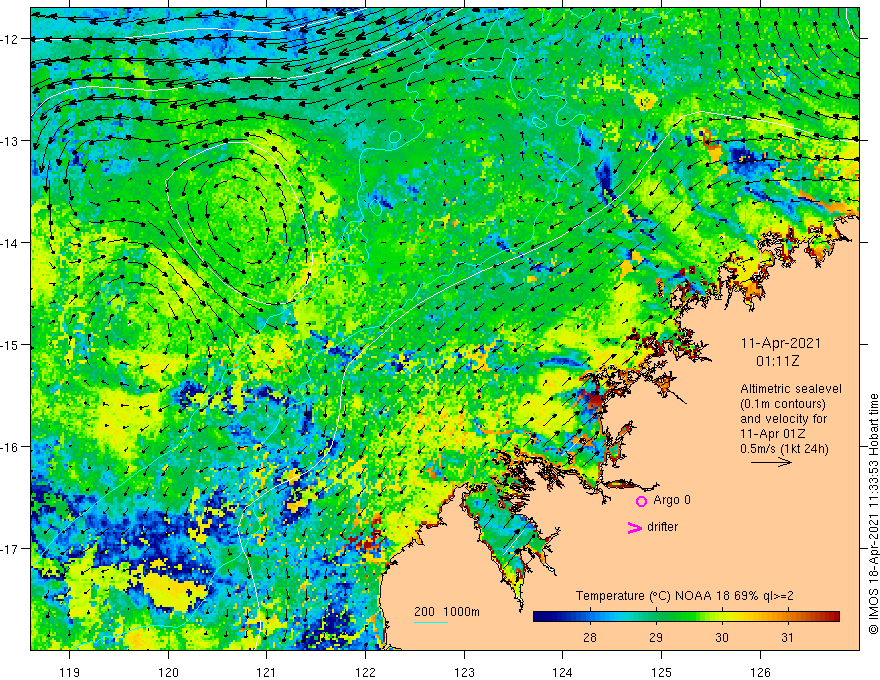Click the cyan 200m depth contour legend line

(430, 622)
